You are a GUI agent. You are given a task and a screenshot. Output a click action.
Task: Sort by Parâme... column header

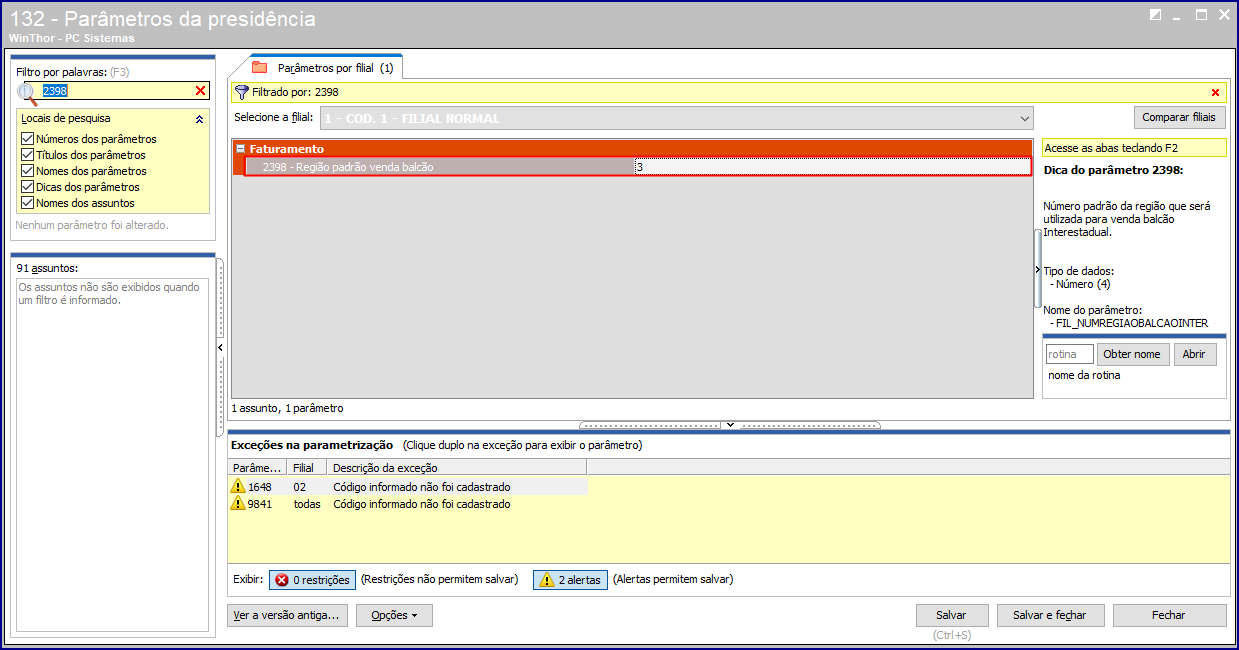(257, 468)
